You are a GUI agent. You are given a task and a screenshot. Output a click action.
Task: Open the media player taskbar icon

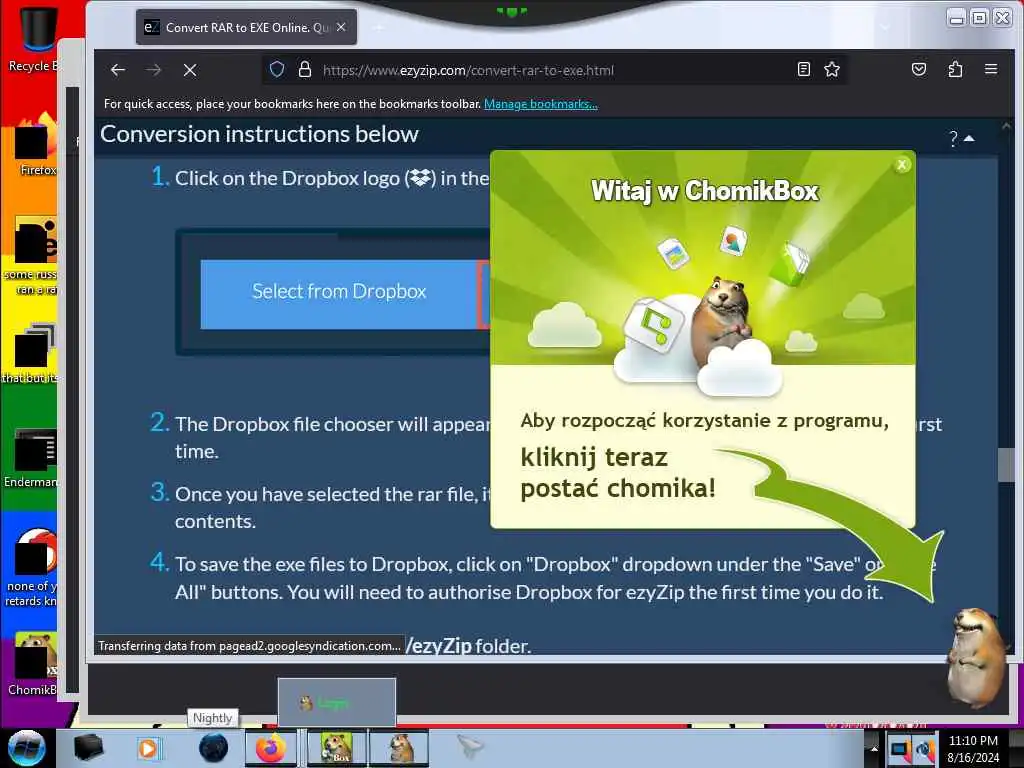[148, 748]
